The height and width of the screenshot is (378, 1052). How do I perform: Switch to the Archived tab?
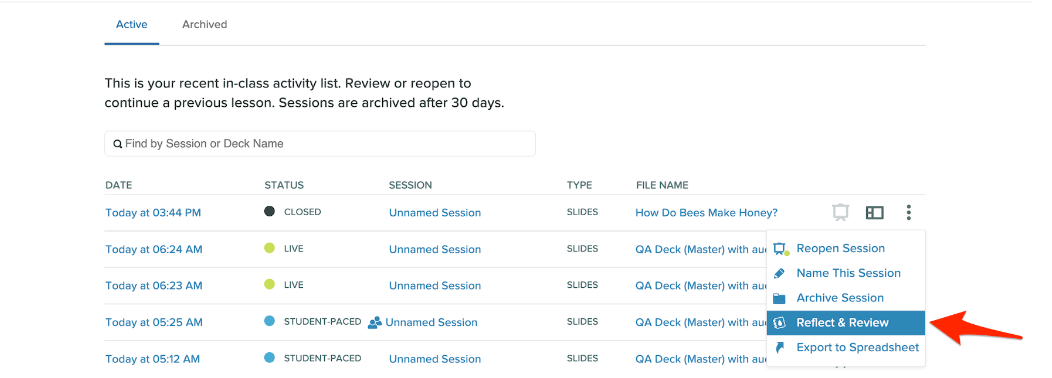click(x=205, y=24)
